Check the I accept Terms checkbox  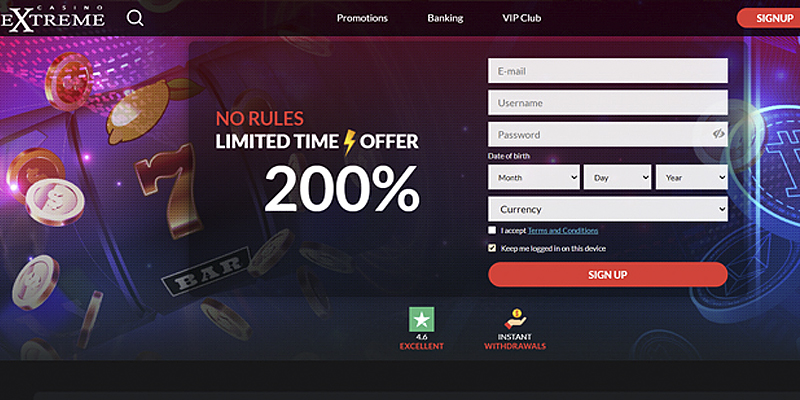pos(492,230)
